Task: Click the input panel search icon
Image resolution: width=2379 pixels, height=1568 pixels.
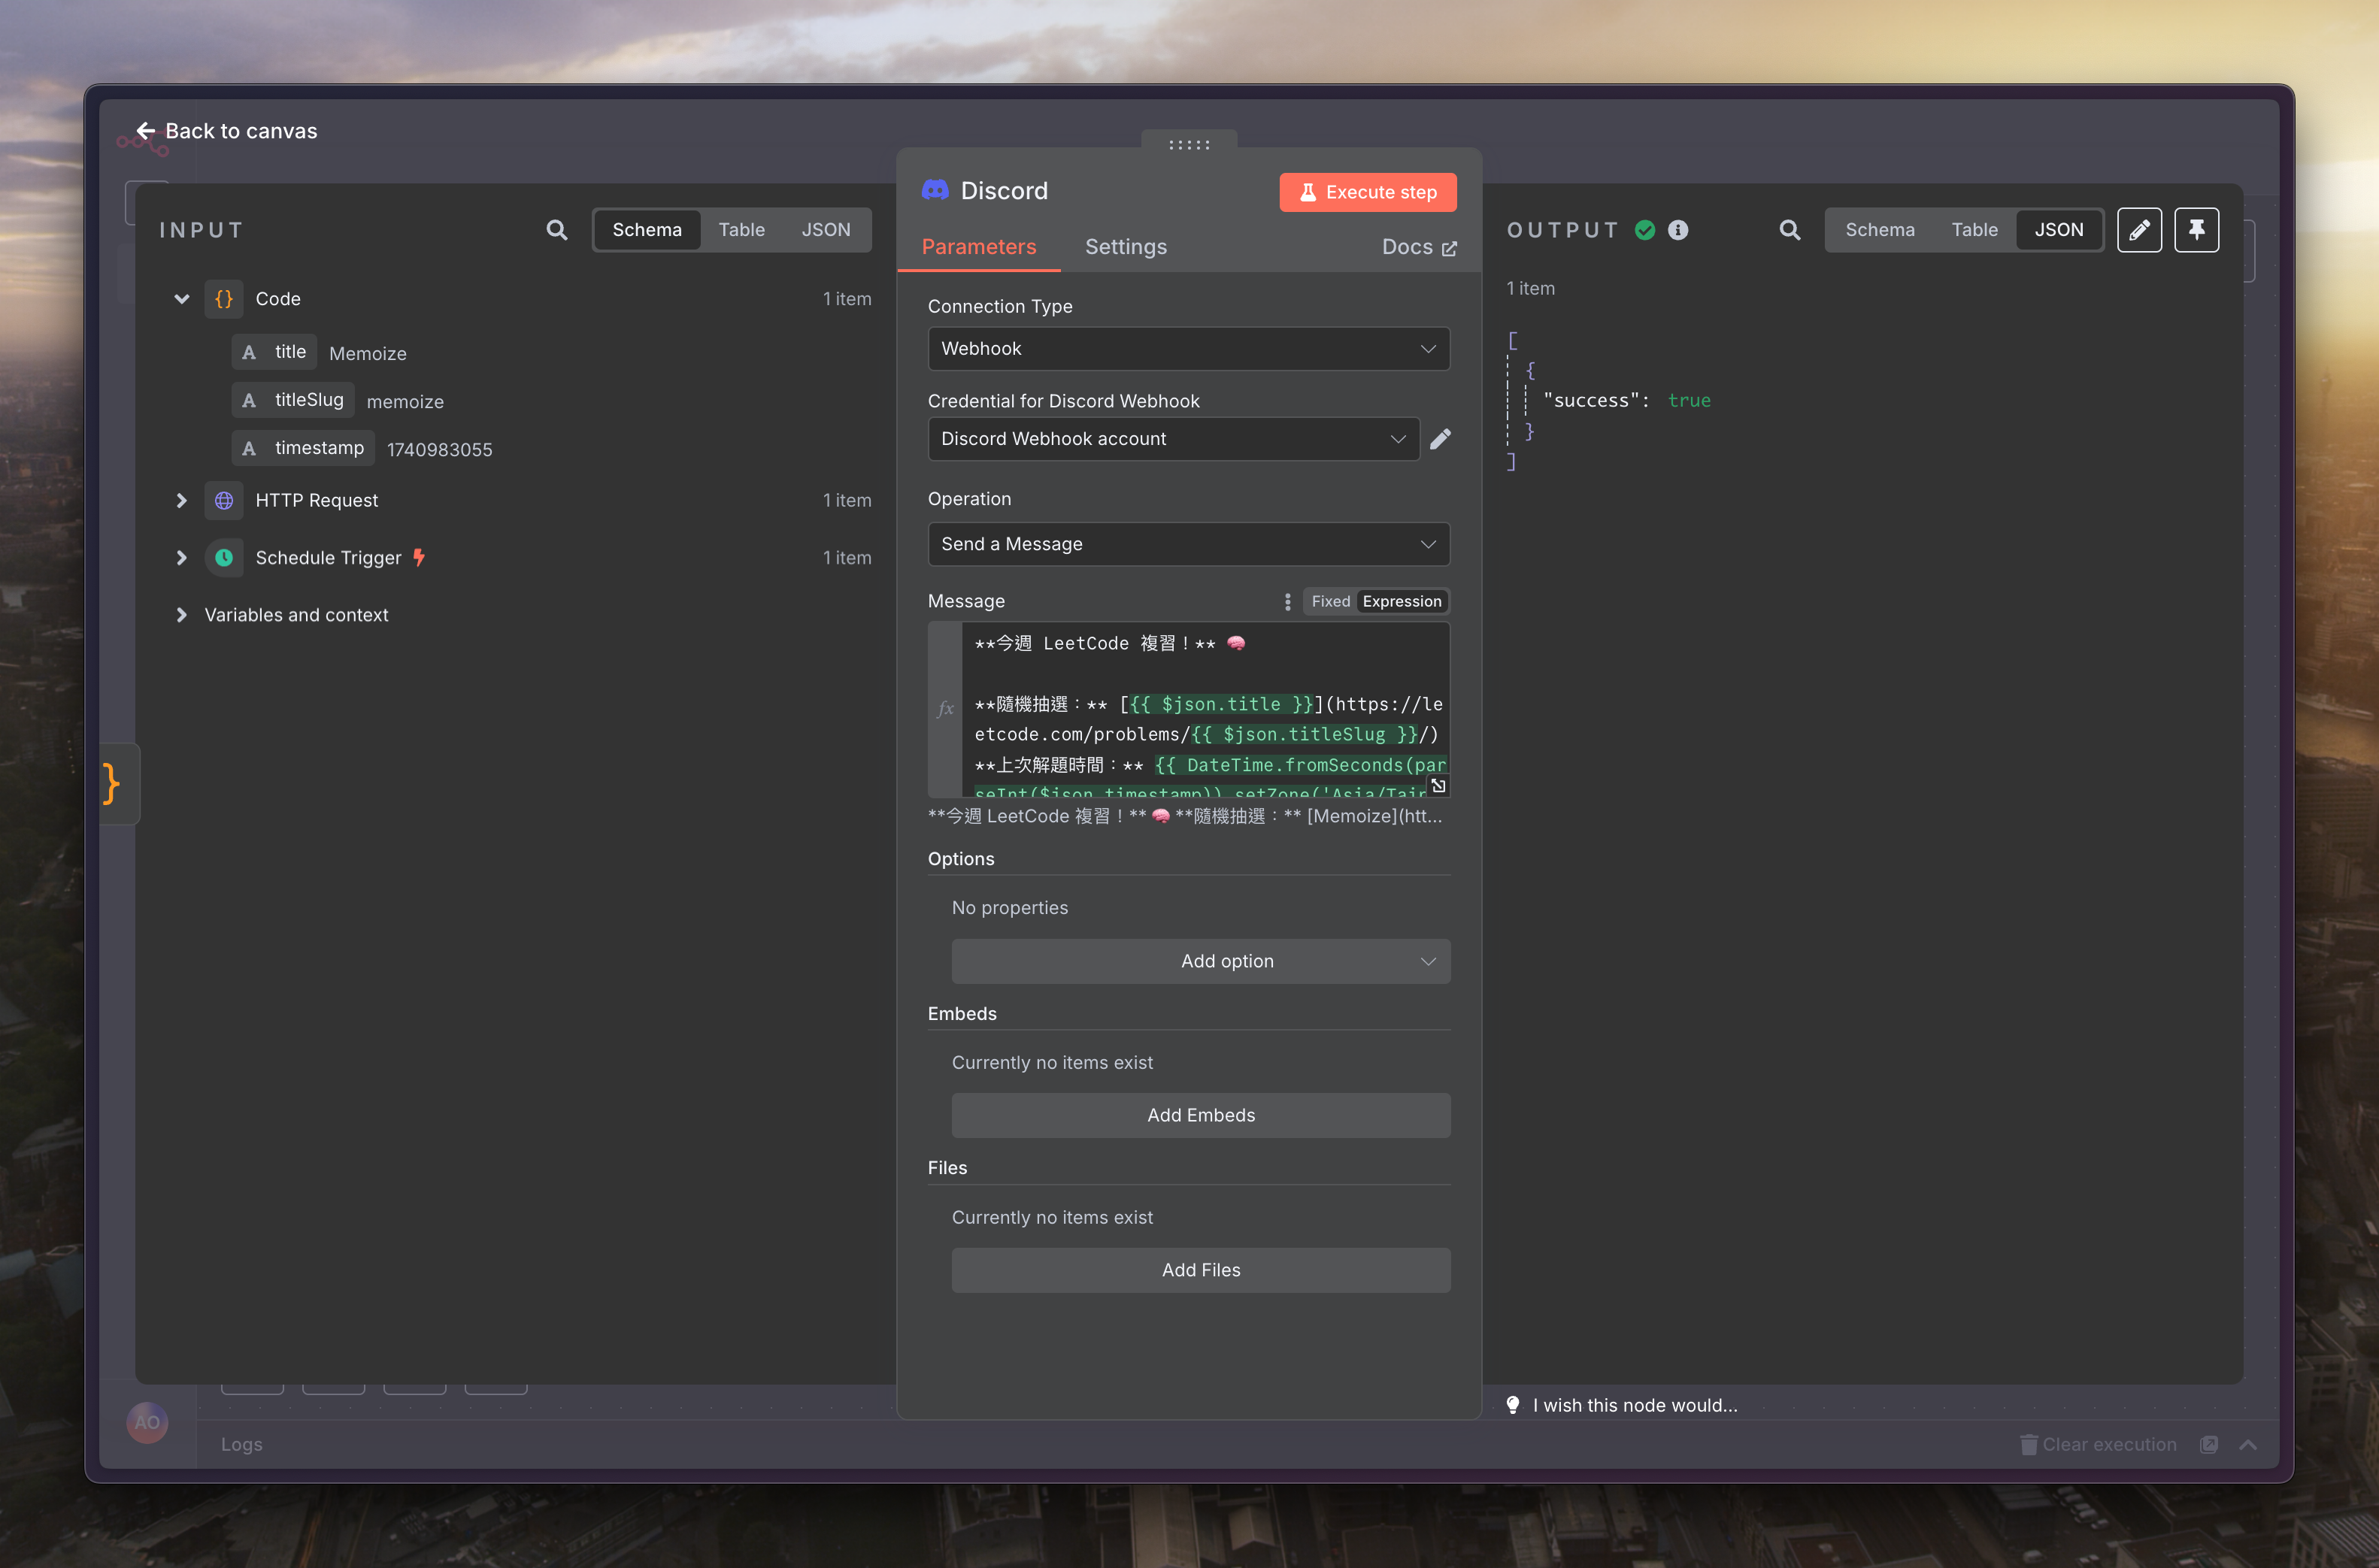Action: coord(557,230)
